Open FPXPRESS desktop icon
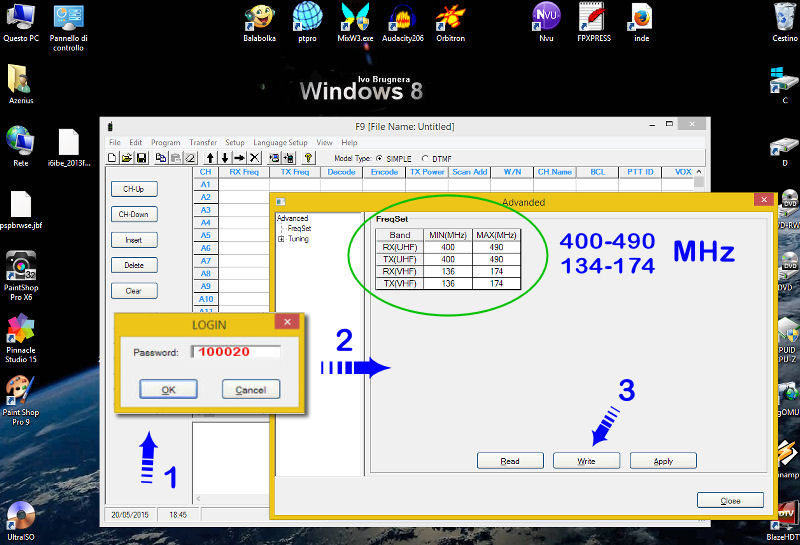 coord(594,23)
